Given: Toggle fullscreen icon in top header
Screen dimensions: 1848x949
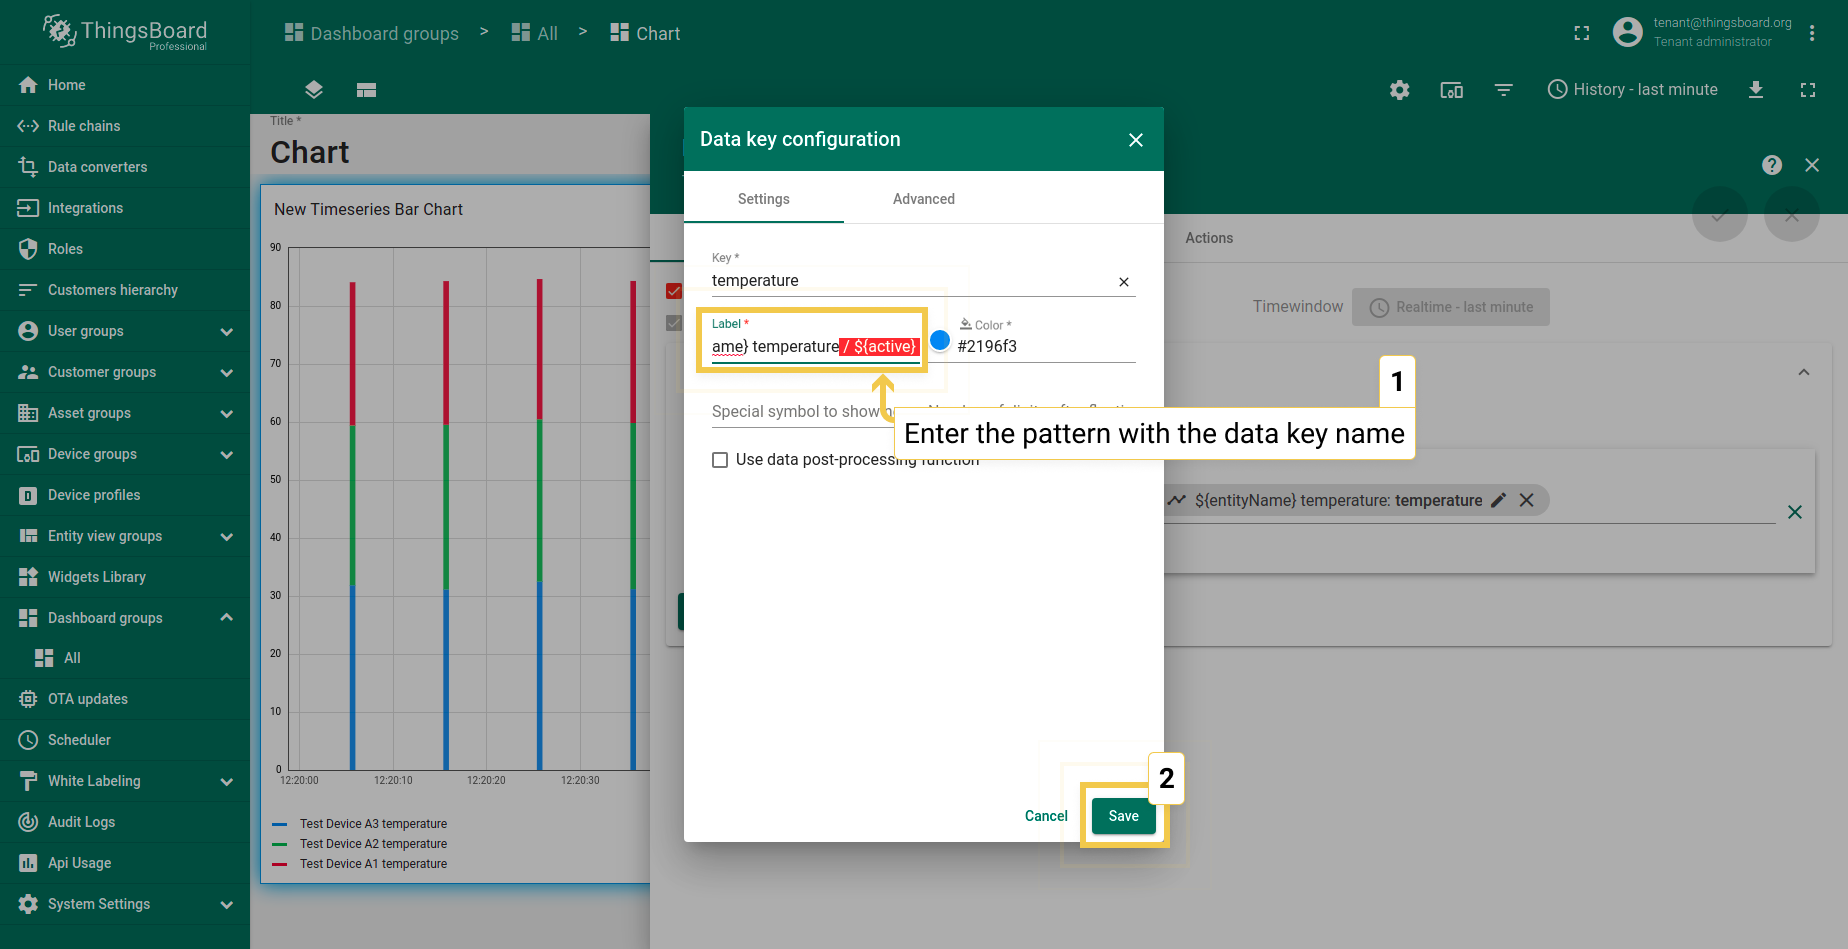Looking at the screenshot, I should tap(1582, 33).
